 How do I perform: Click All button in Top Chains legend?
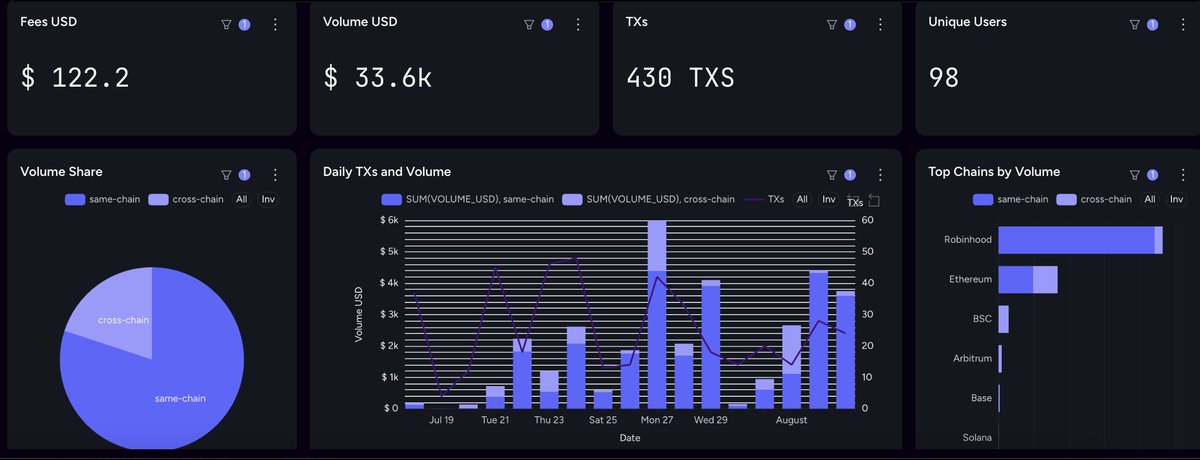click(1150, 199)
